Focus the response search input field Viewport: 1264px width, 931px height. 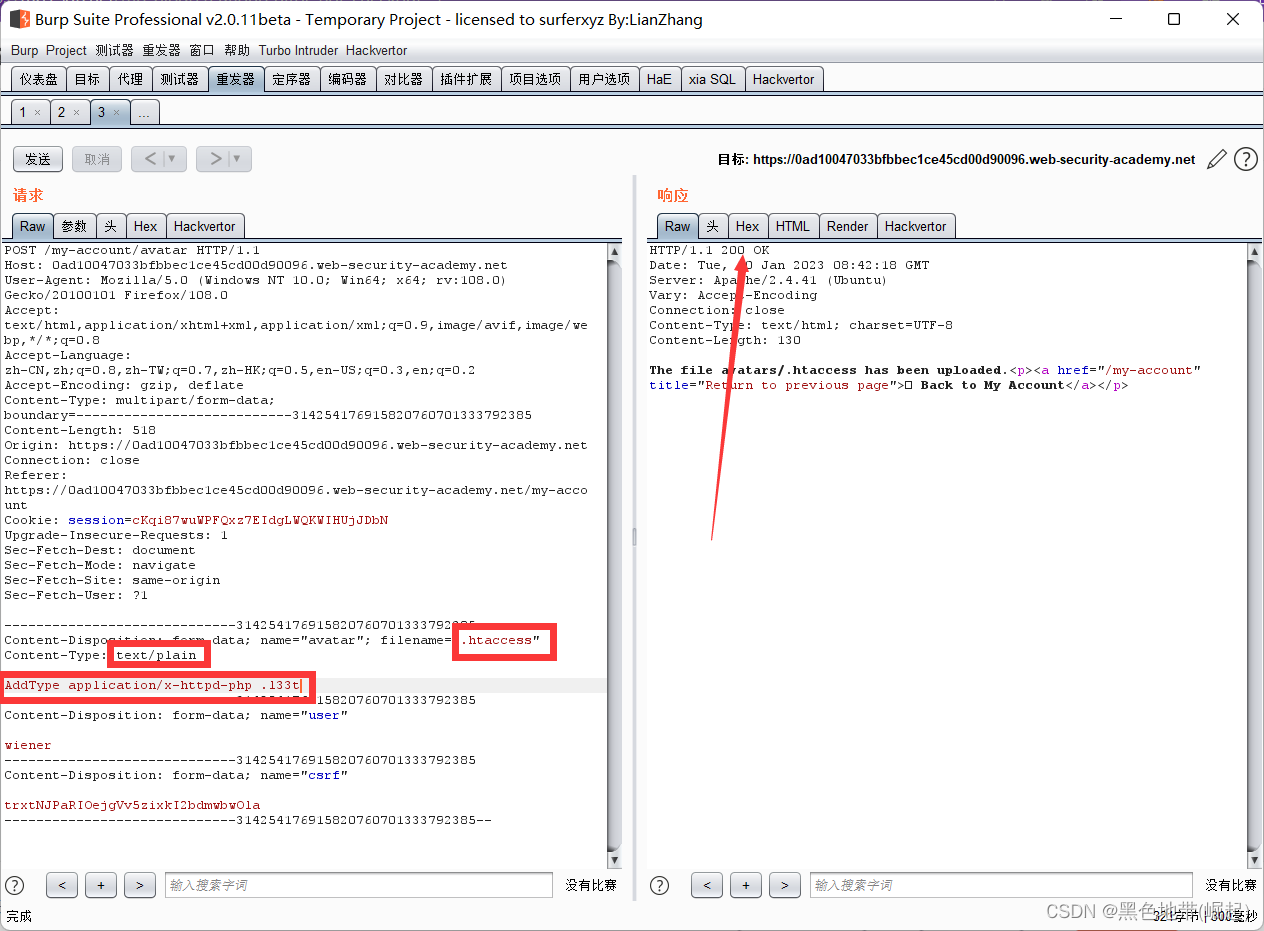(x=1001, y=885)
